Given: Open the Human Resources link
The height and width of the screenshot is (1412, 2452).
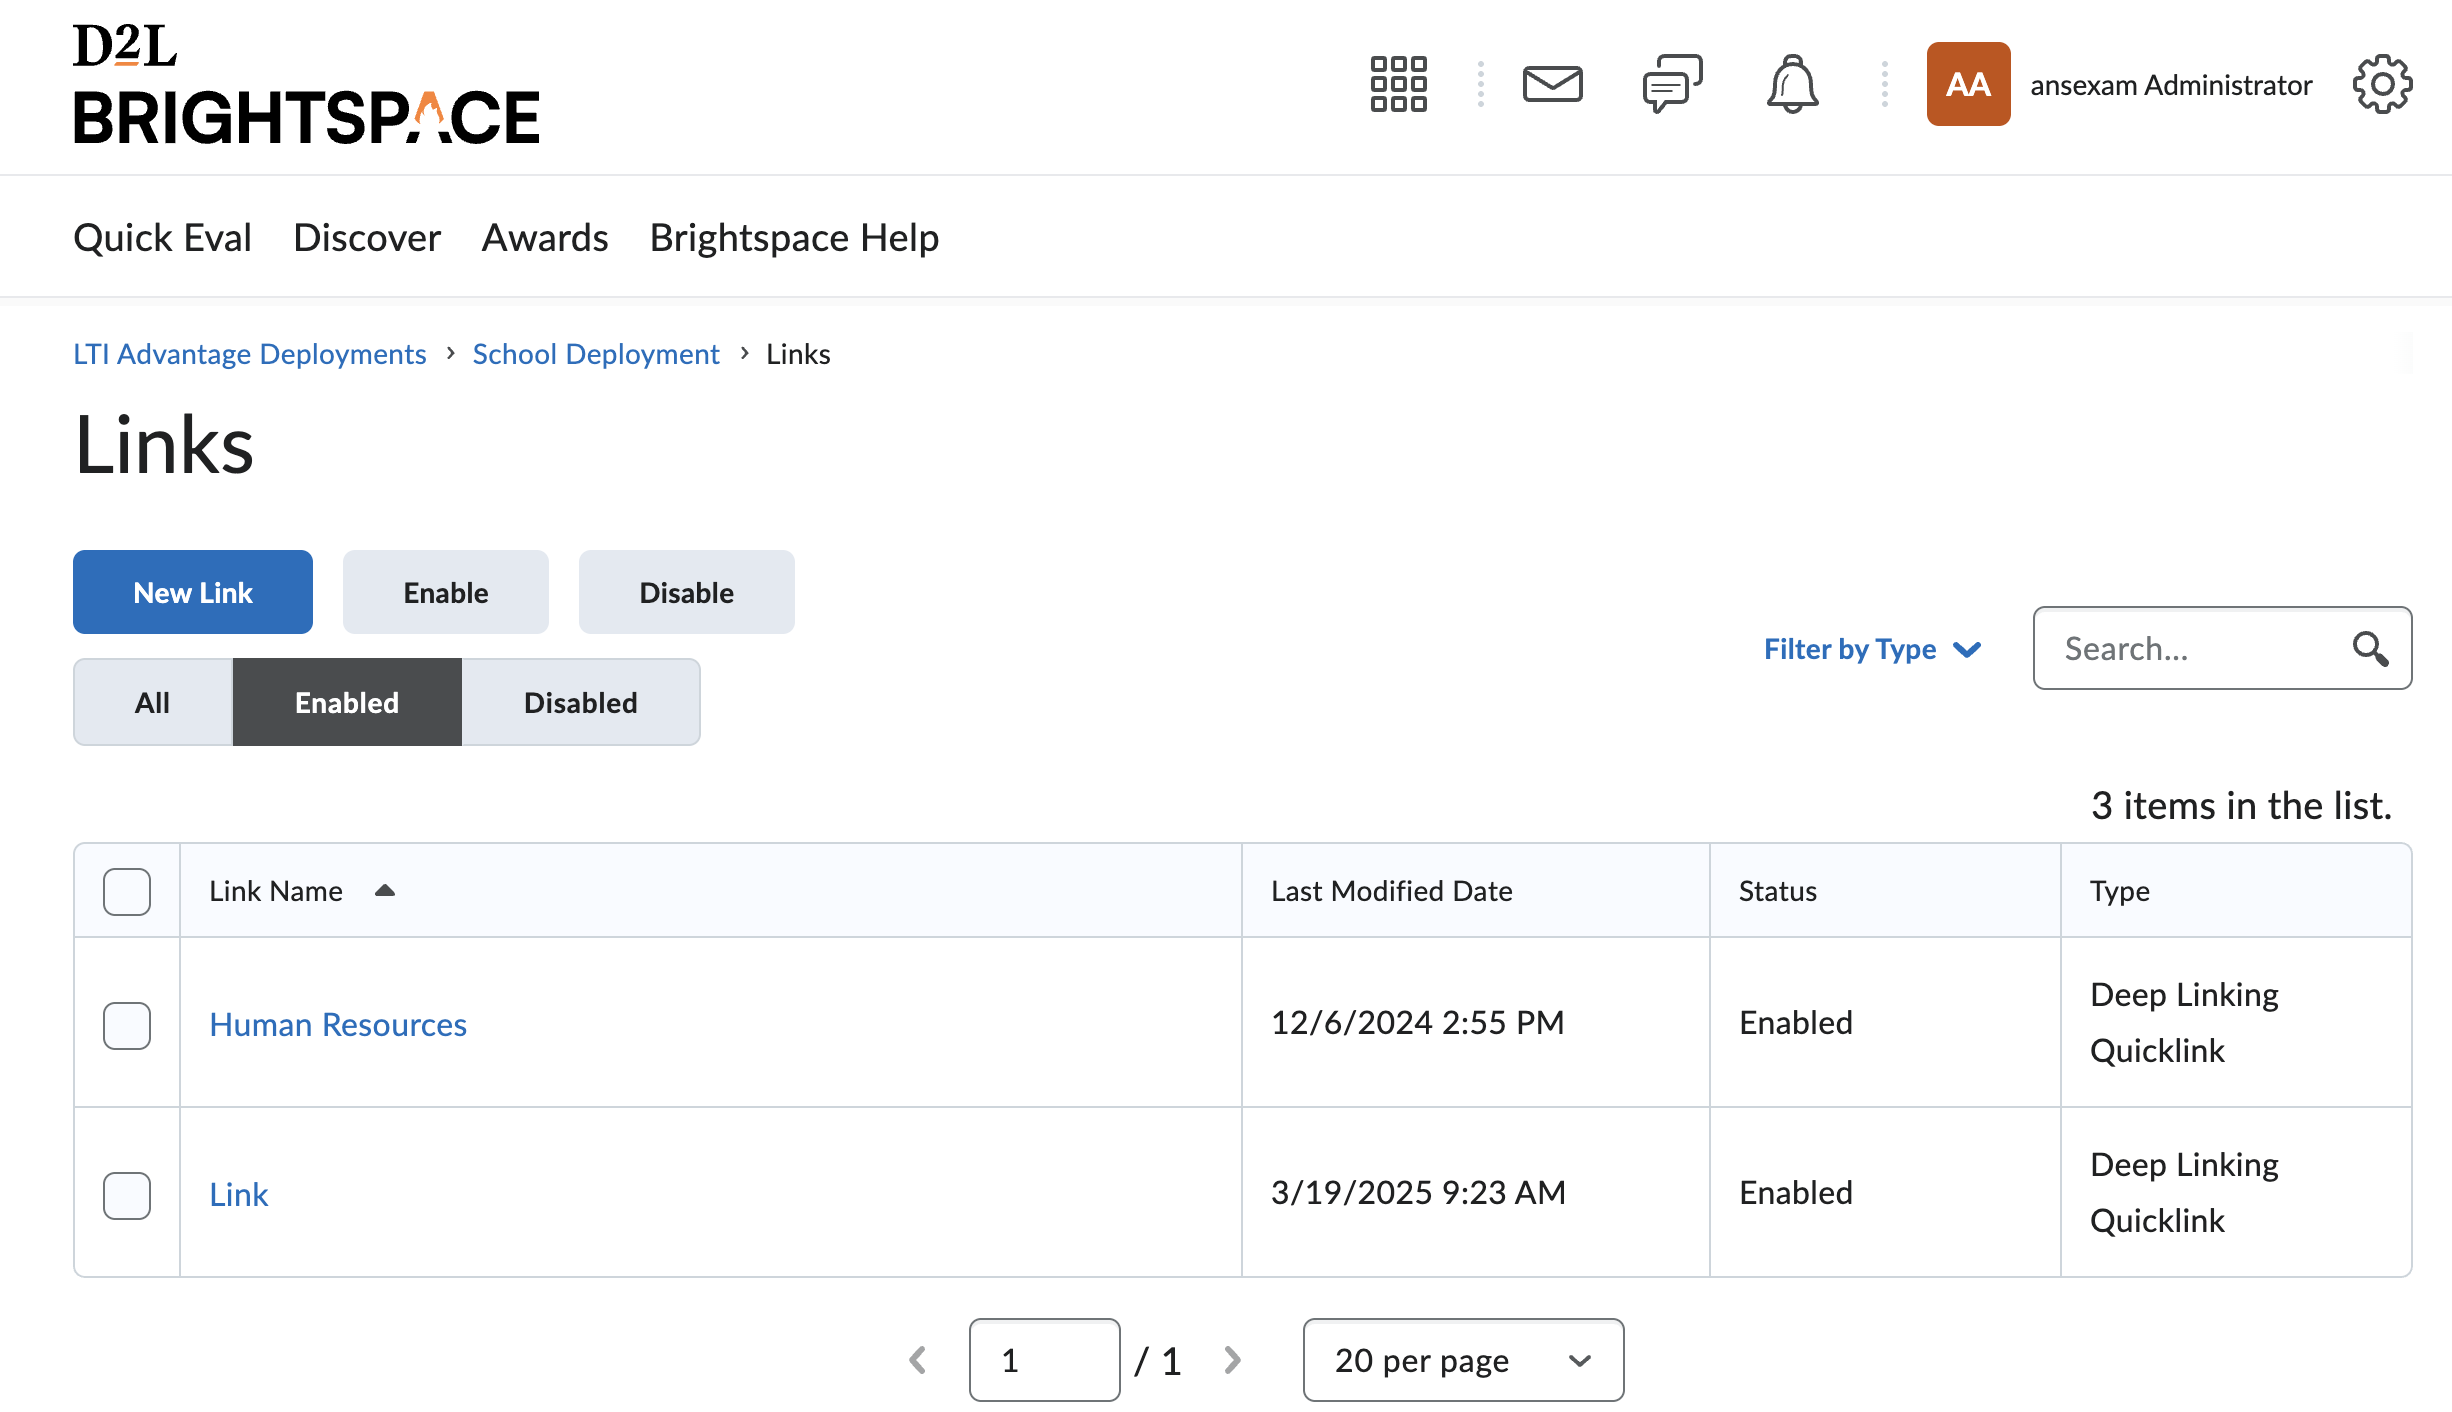Looking at the screenshot, I should [x=338, y=1025].
